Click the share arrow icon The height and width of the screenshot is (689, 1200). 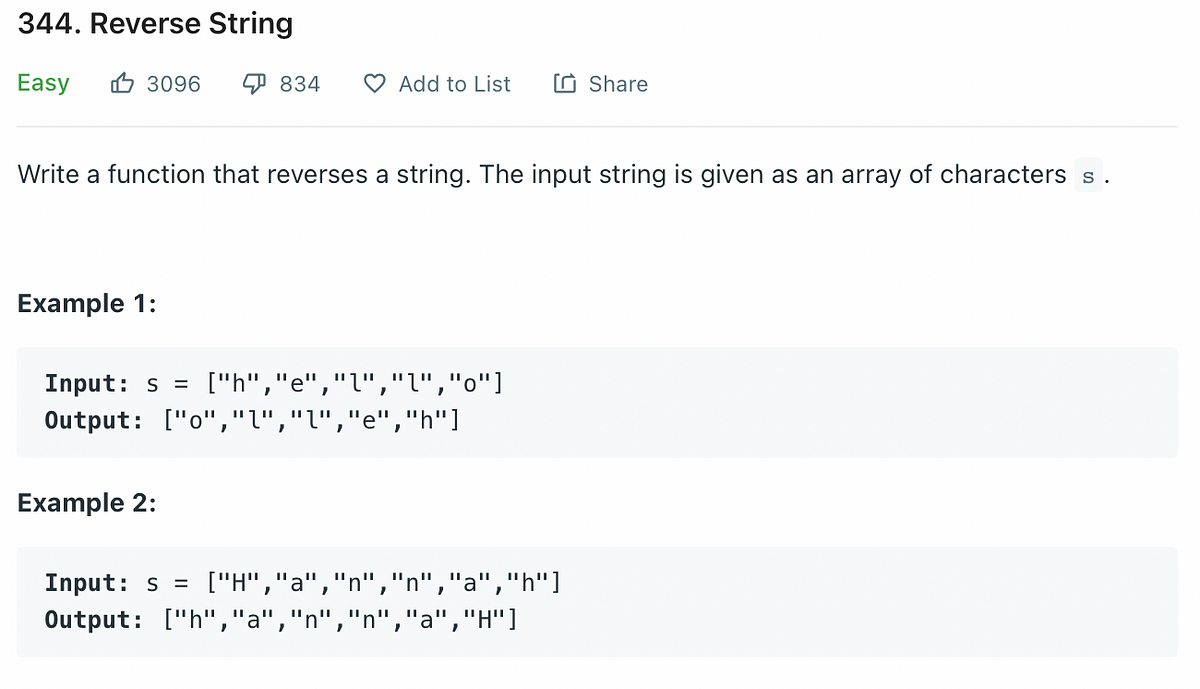point(564,84)
